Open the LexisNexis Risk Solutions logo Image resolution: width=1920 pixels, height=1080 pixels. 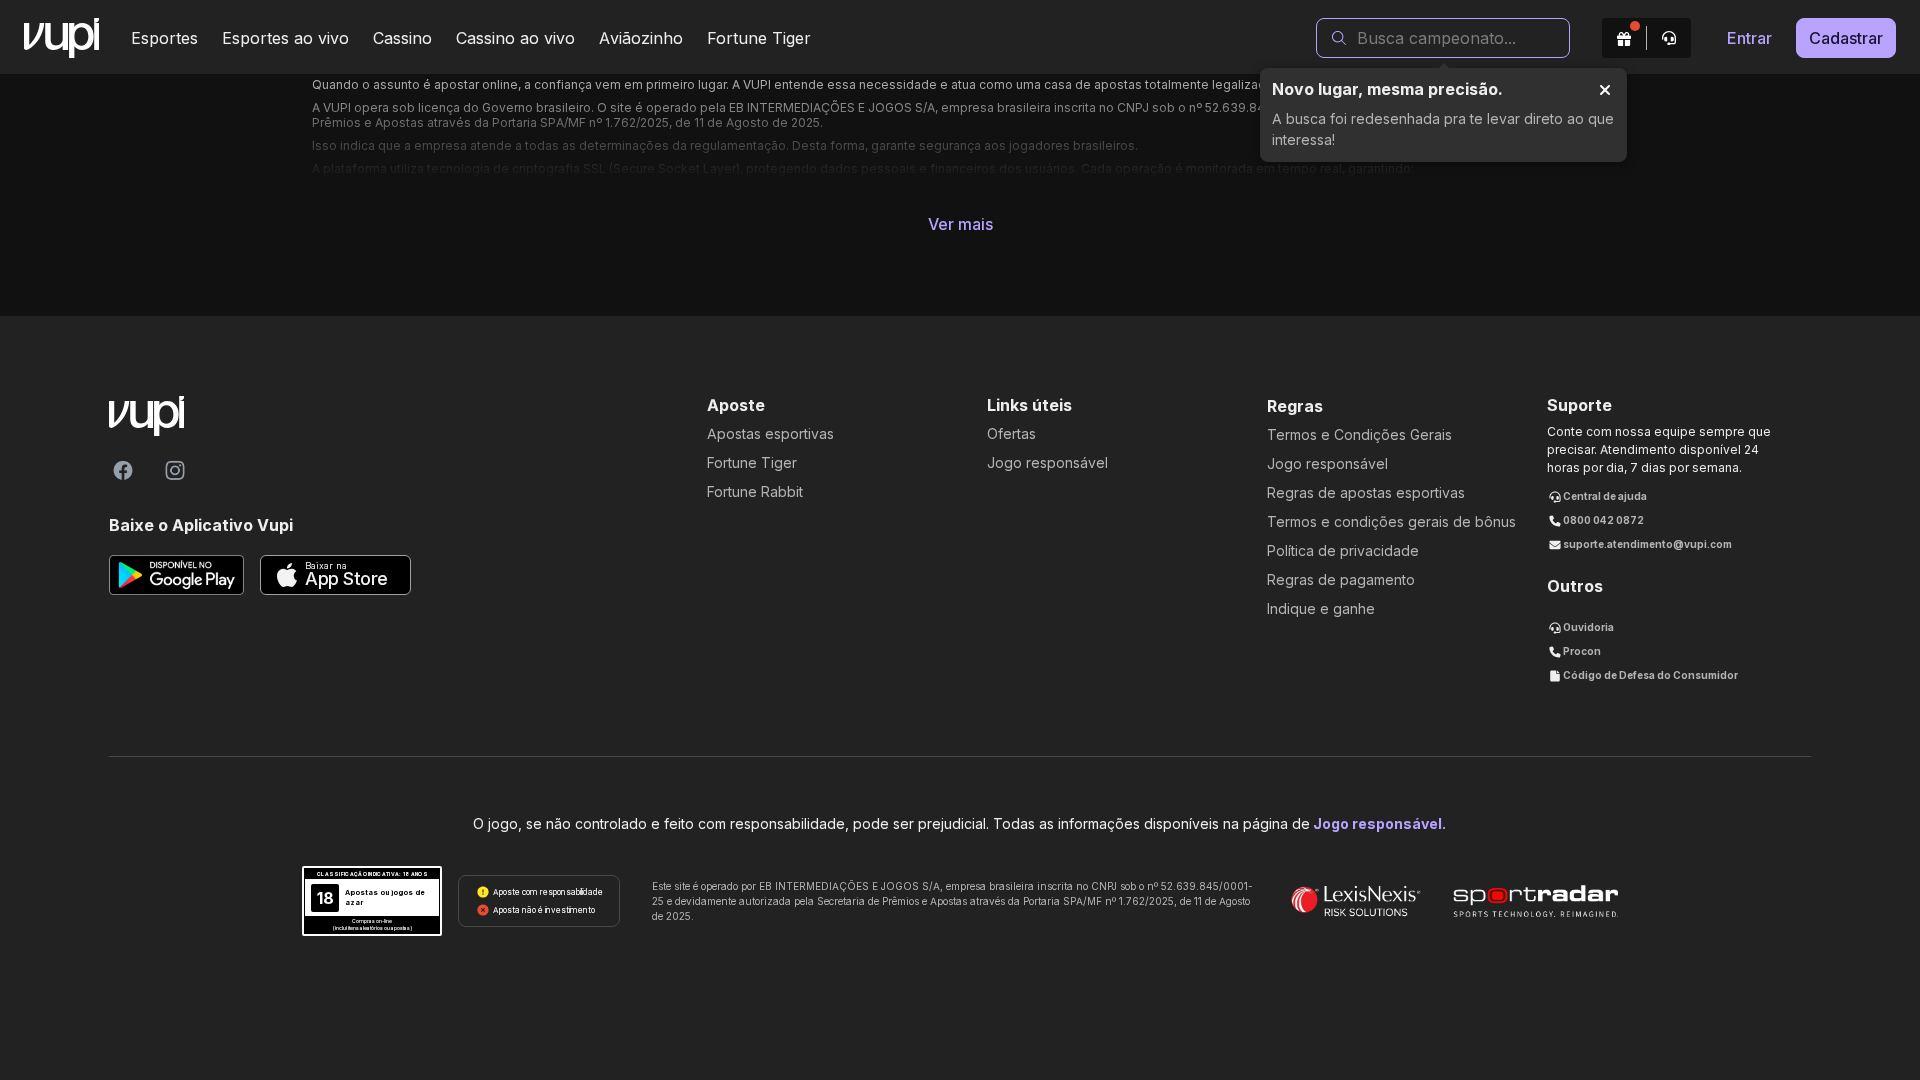point(1355,901)
